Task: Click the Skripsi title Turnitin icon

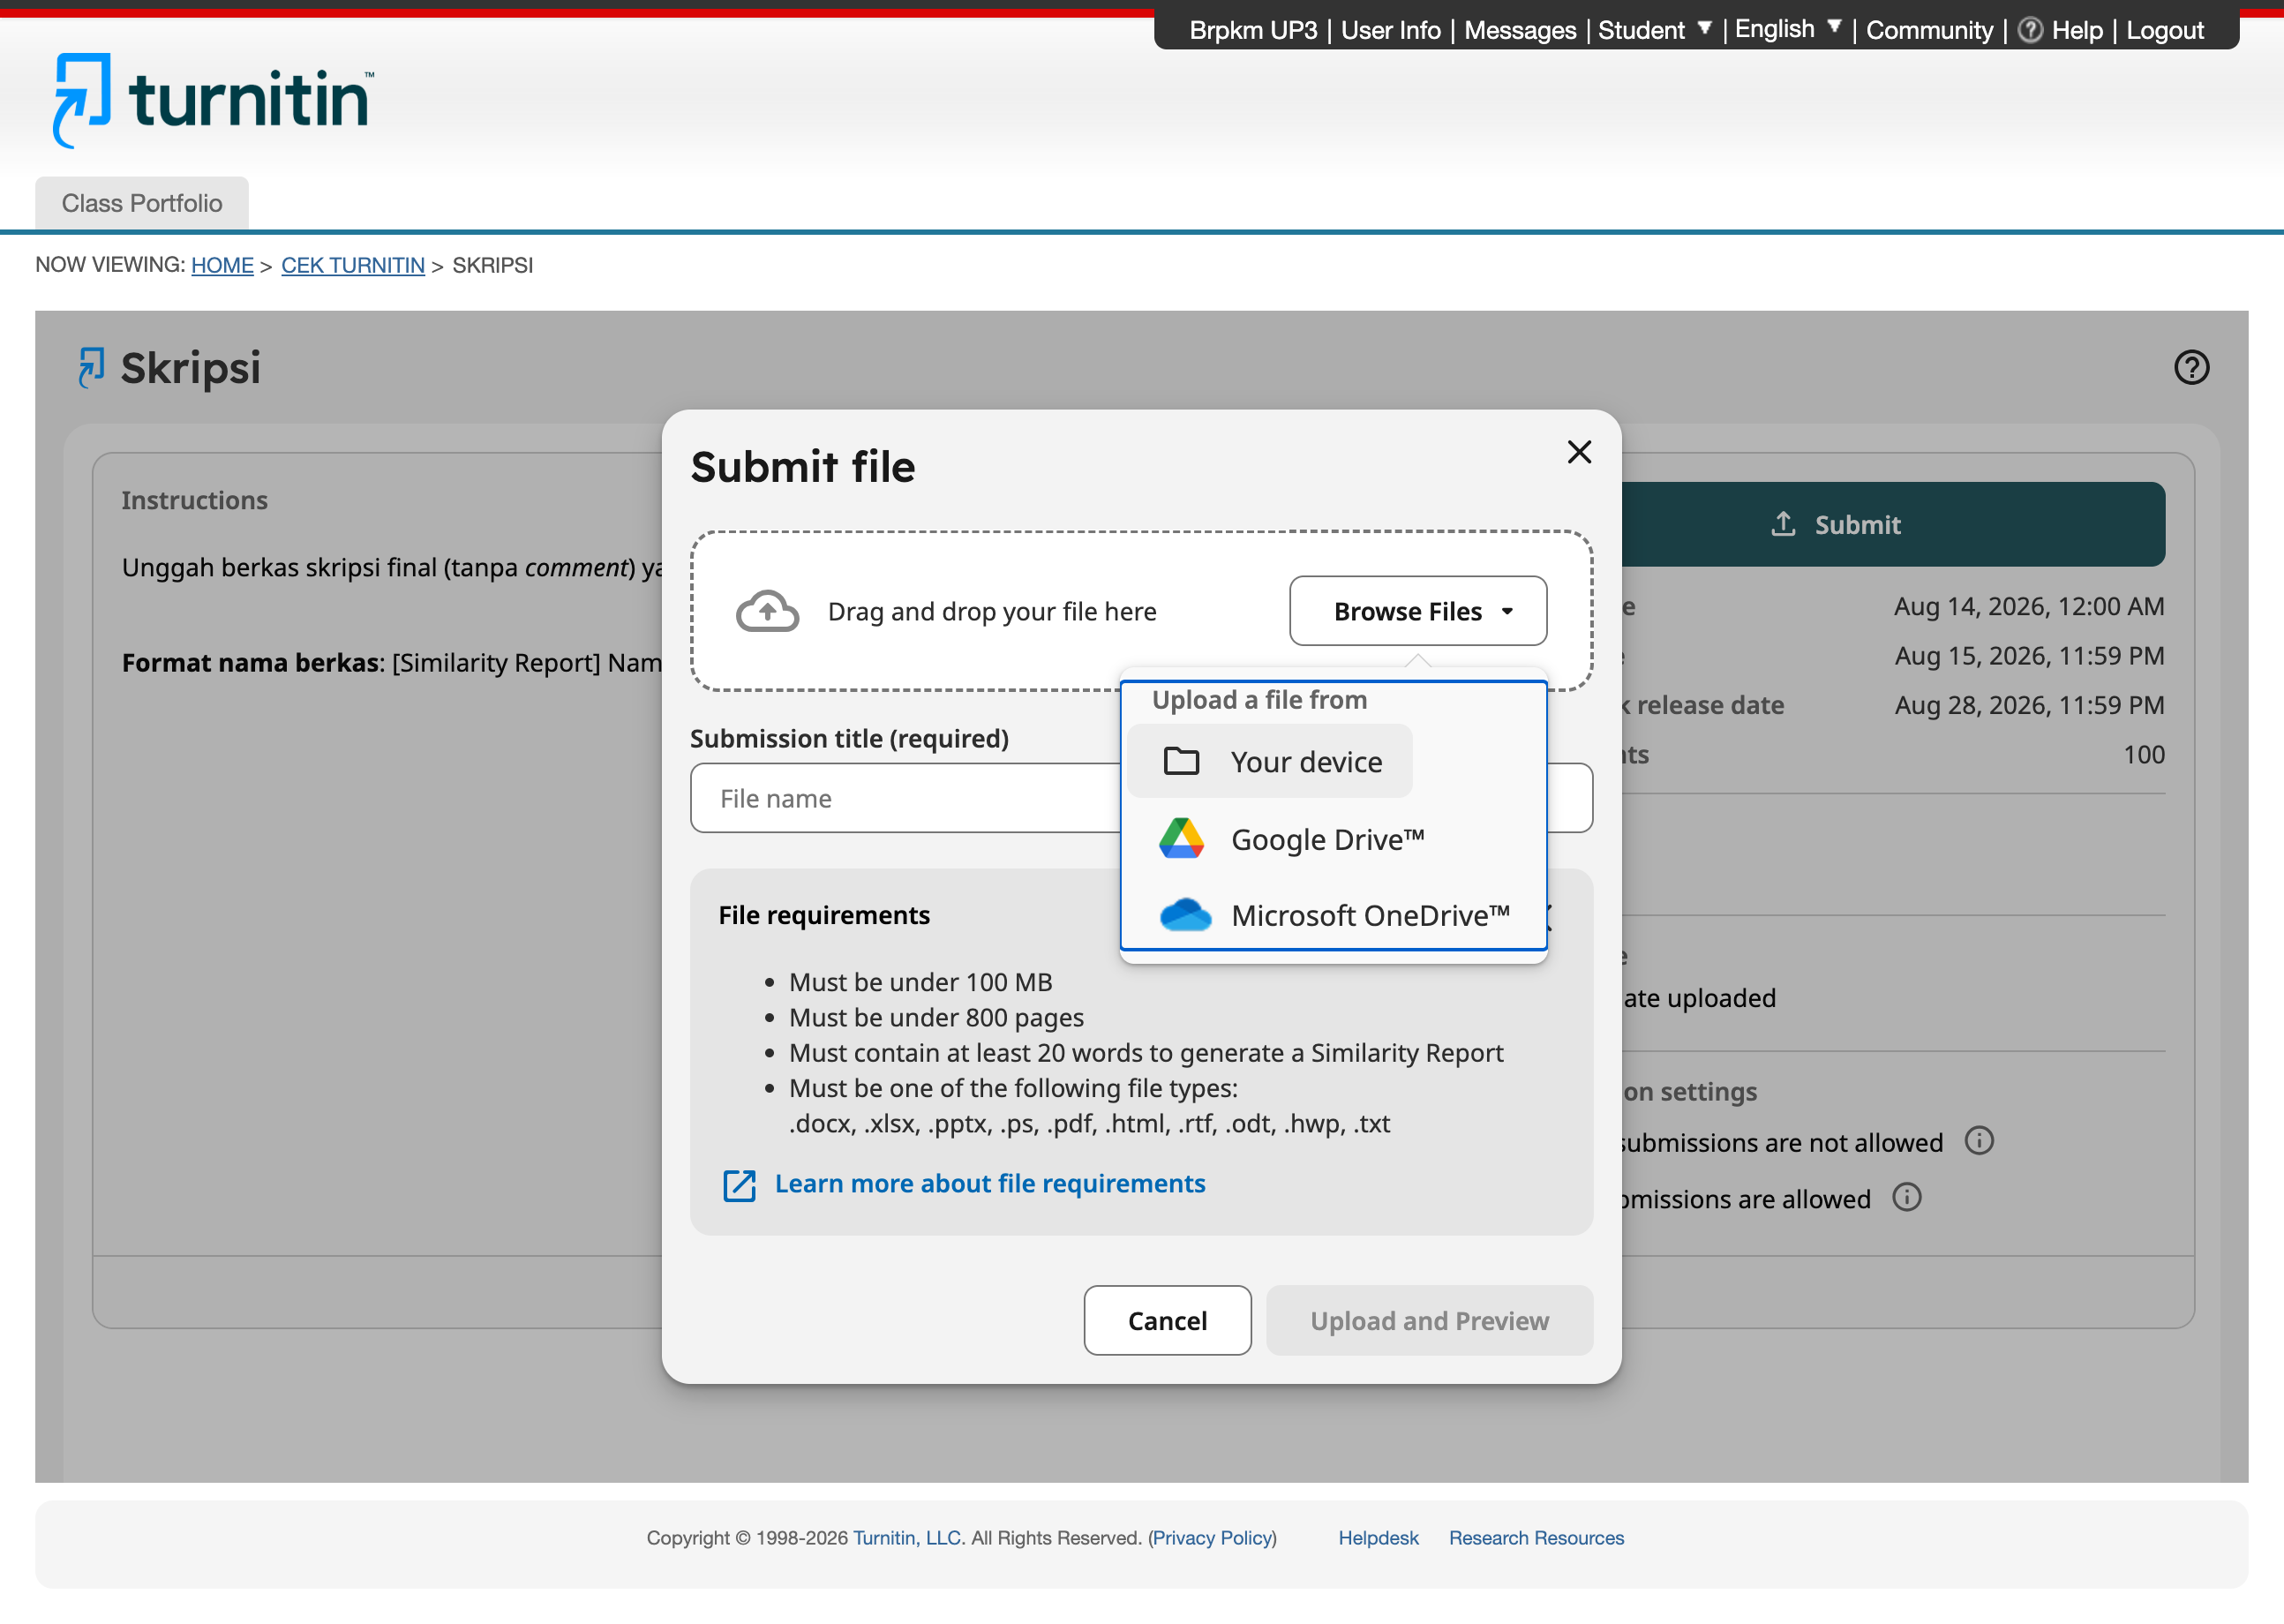Action: pos(91,367)
